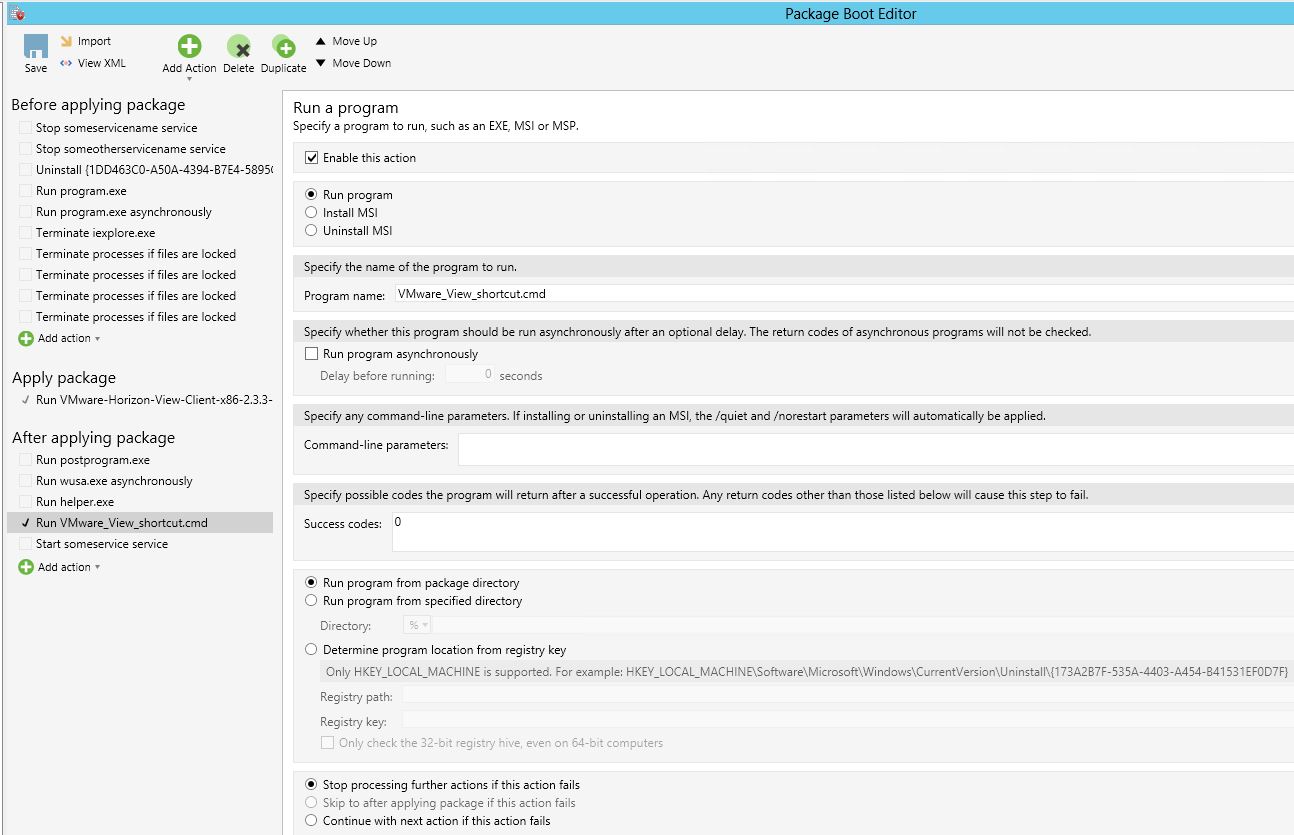Select Run program from specified directory
The image size is (1294, 835).
311,601
